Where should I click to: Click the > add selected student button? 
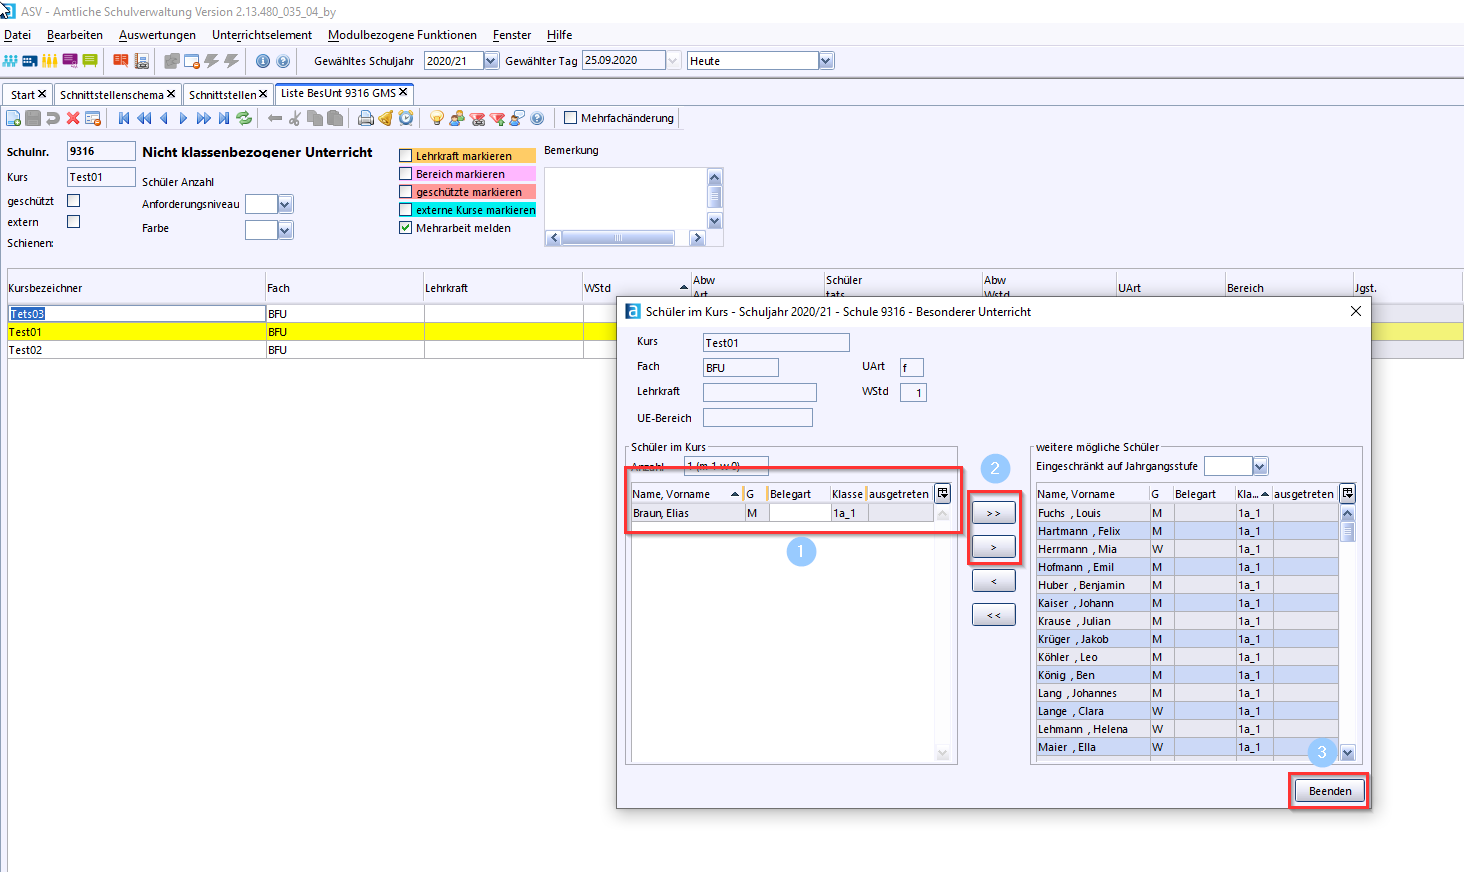point(994,547)
